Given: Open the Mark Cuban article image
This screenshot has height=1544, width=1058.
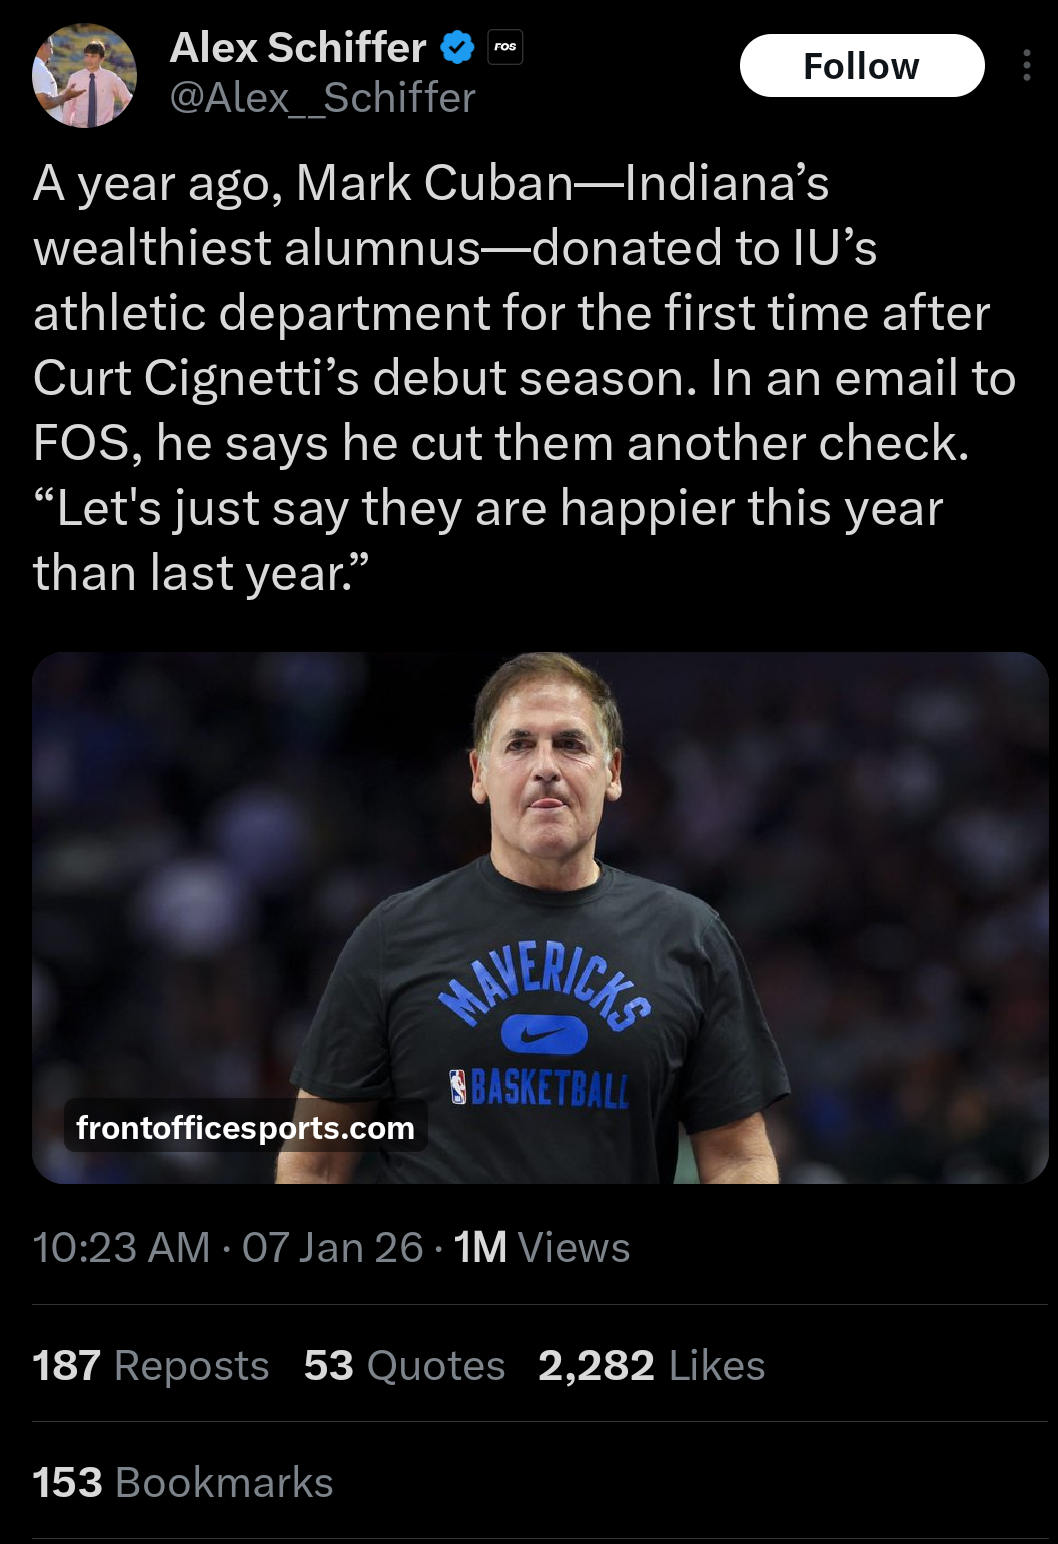Looking at the screenshot, I should point(540,918).
